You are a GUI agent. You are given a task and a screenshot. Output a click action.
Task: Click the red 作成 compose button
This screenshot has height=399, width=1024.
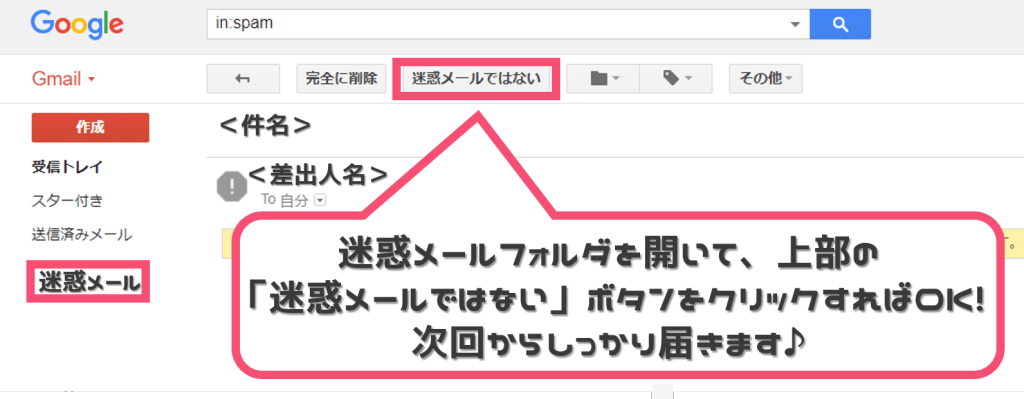90,127
